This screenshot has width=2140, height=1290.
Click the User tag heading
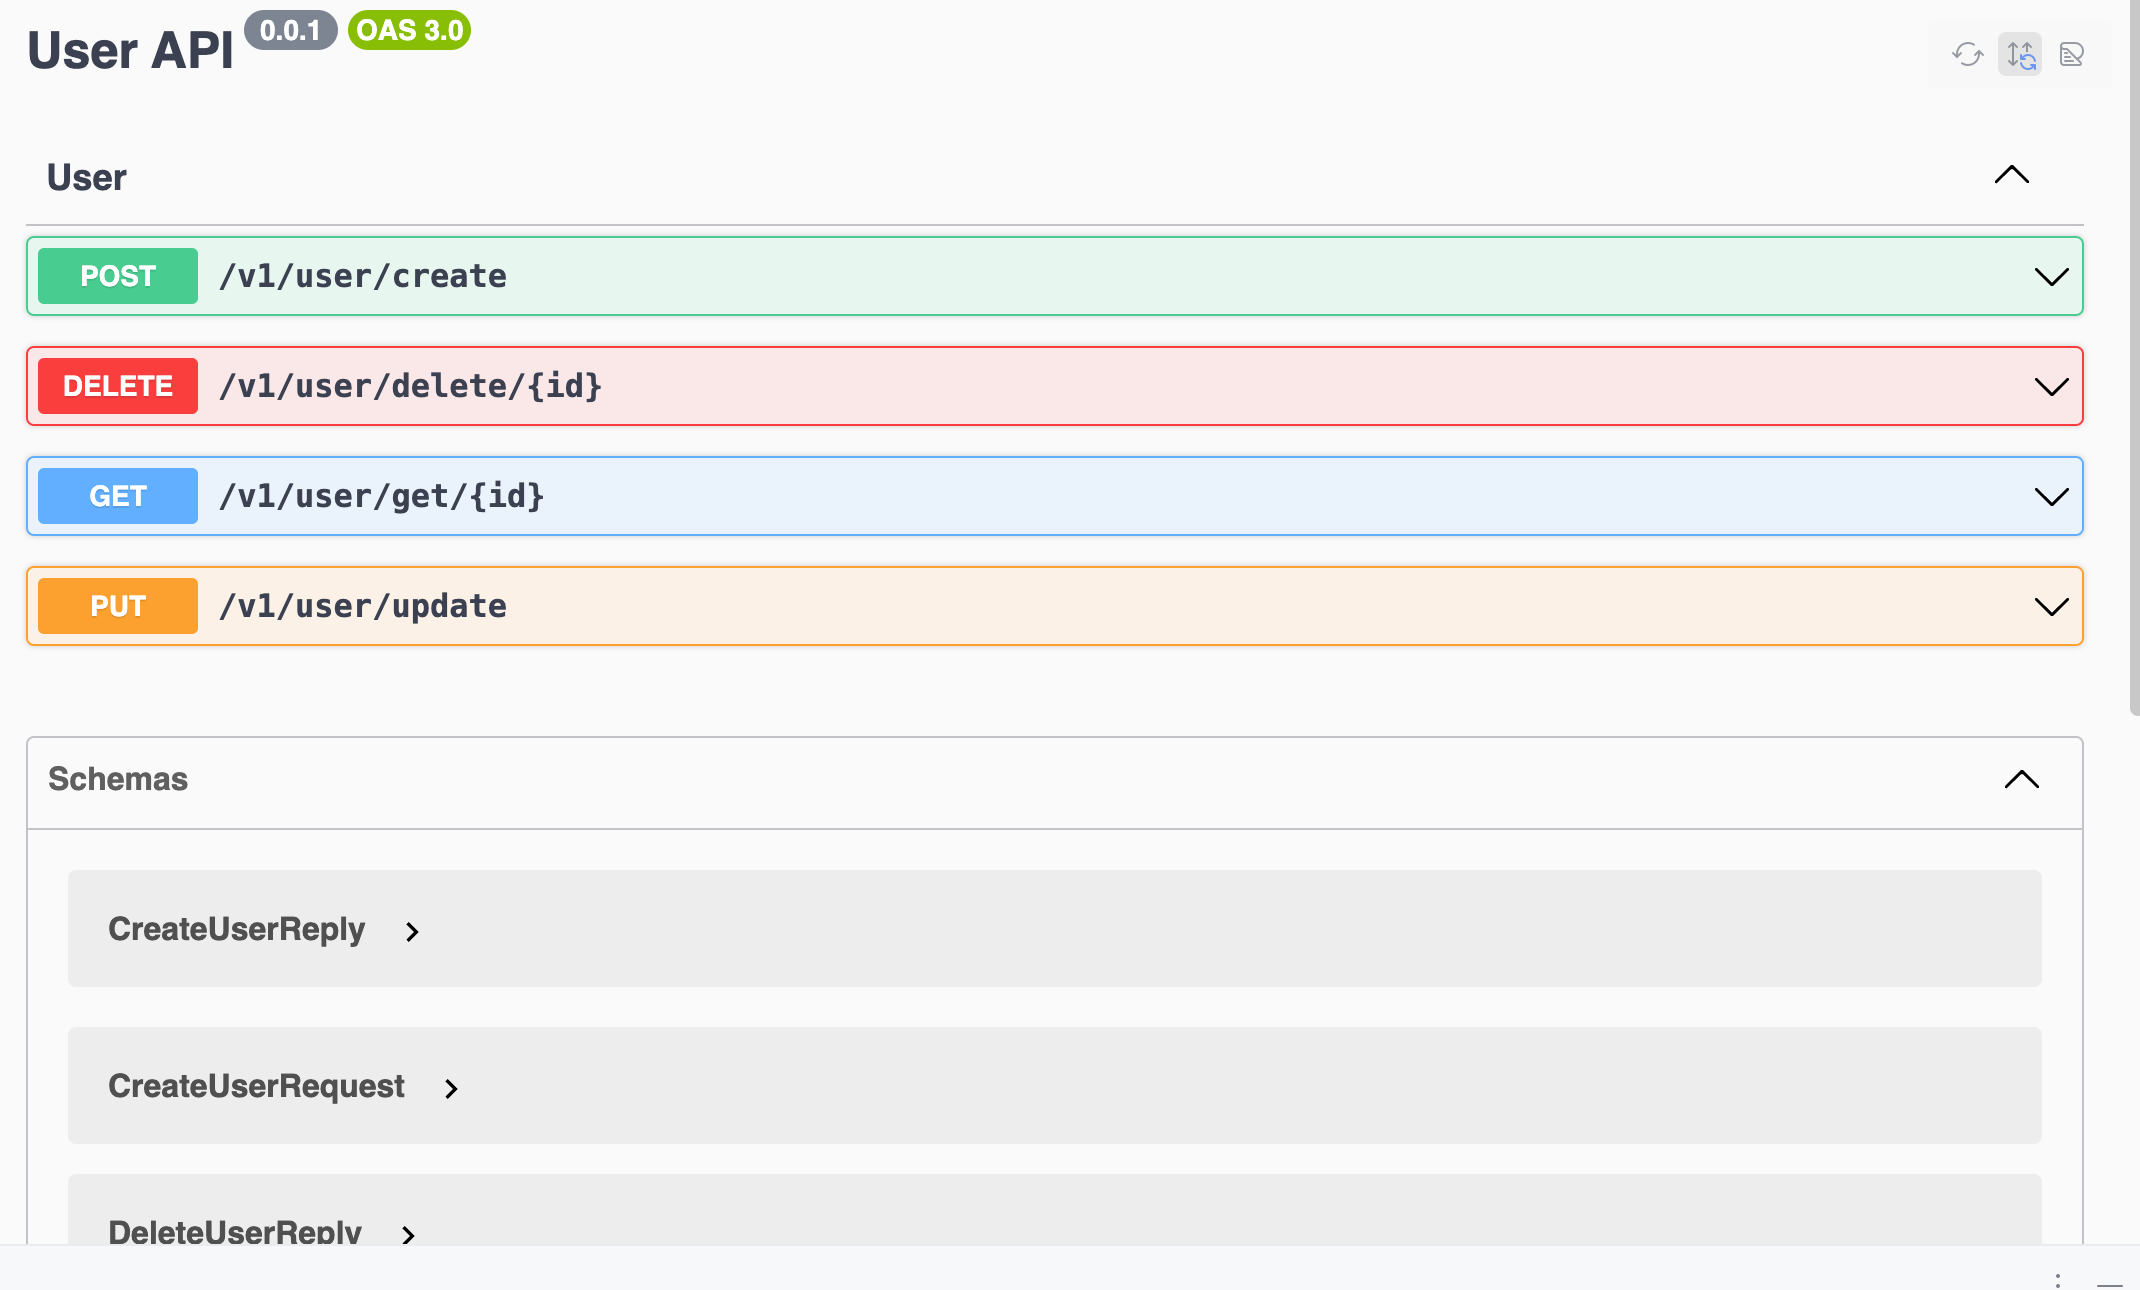point(87,178)
